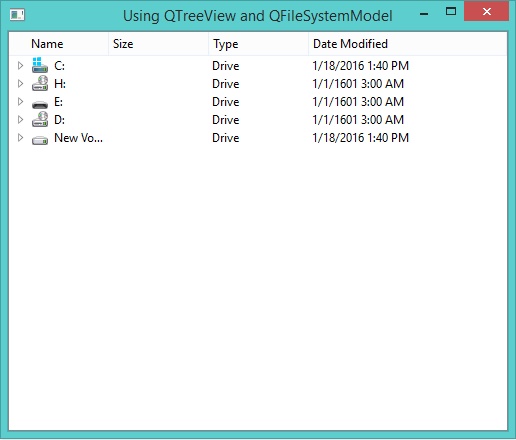Expand the D: drive node
This screenshot has width=516, height=440.
tap(20, 119)
